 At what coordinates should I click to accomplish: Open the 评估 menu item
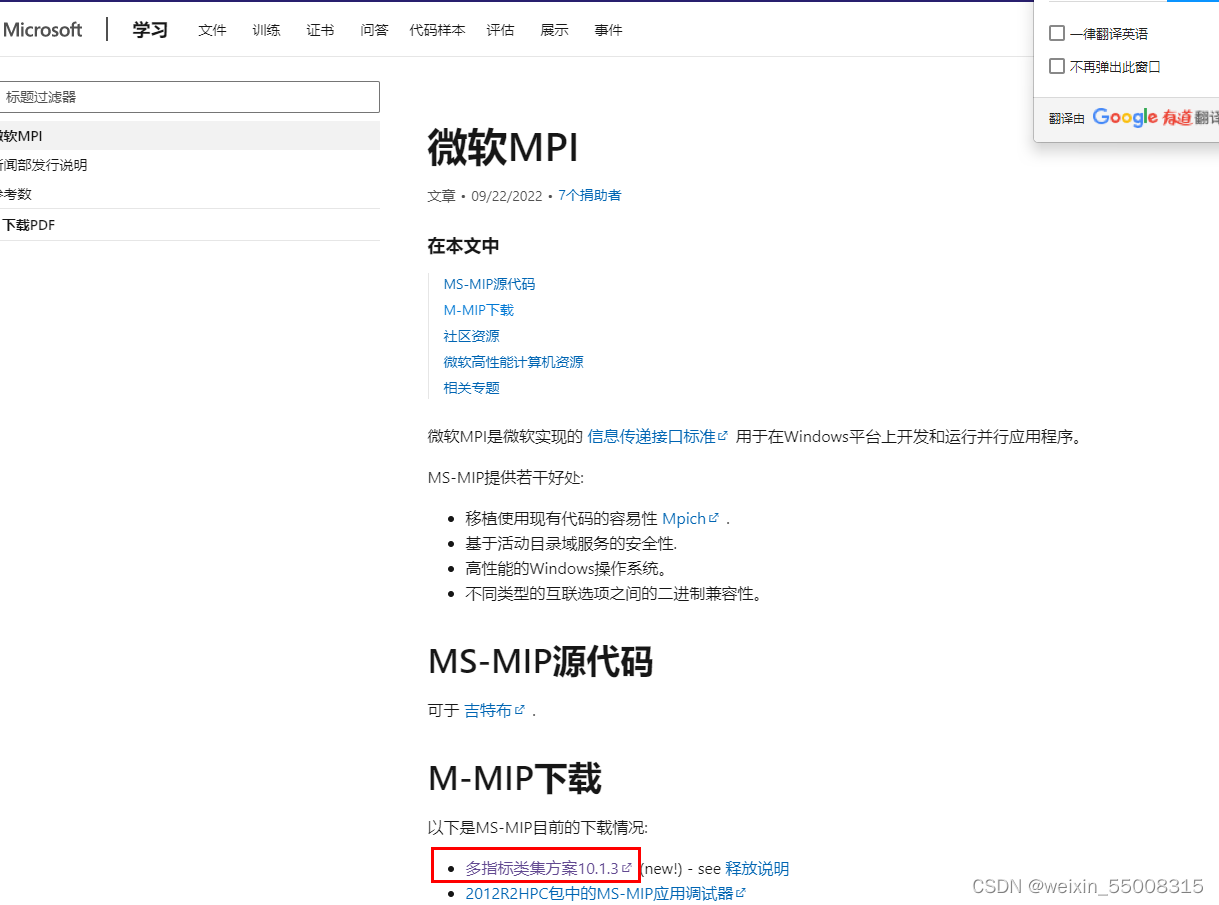tap(500, 30)
